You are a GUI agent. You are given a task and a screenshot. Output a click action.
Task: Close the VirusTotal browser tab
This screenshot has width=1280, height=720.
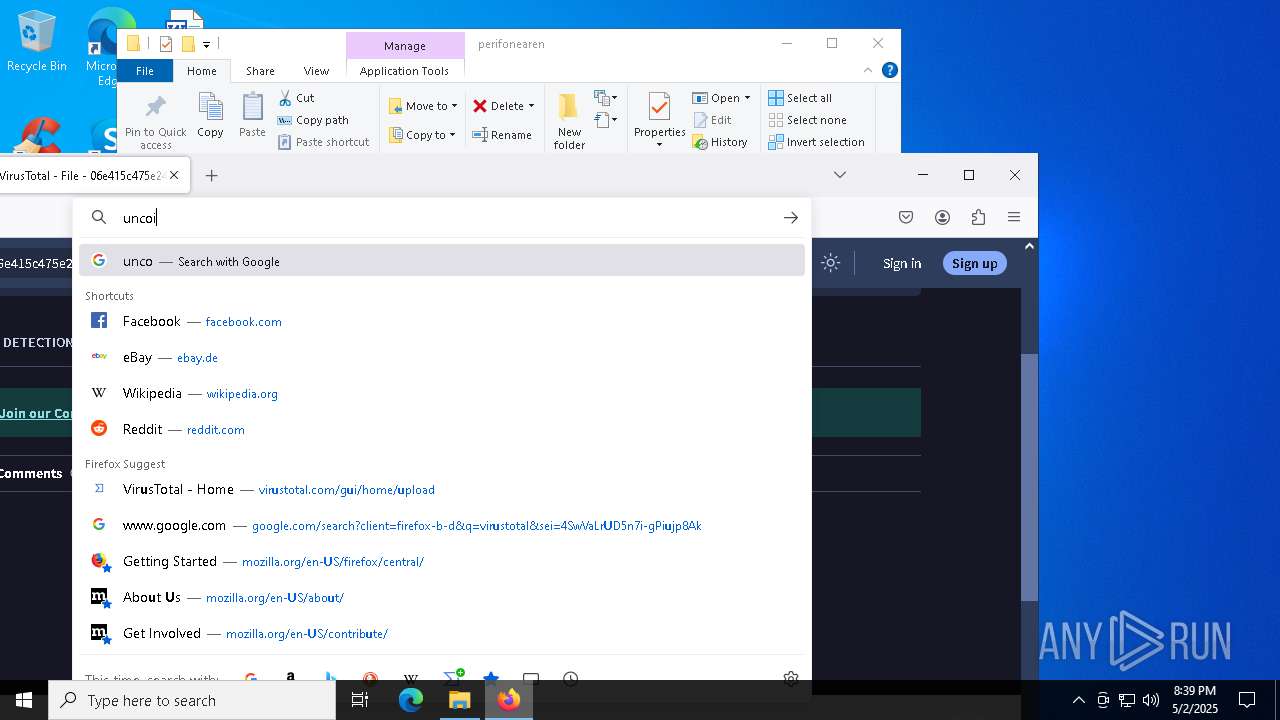click(174, 175)
